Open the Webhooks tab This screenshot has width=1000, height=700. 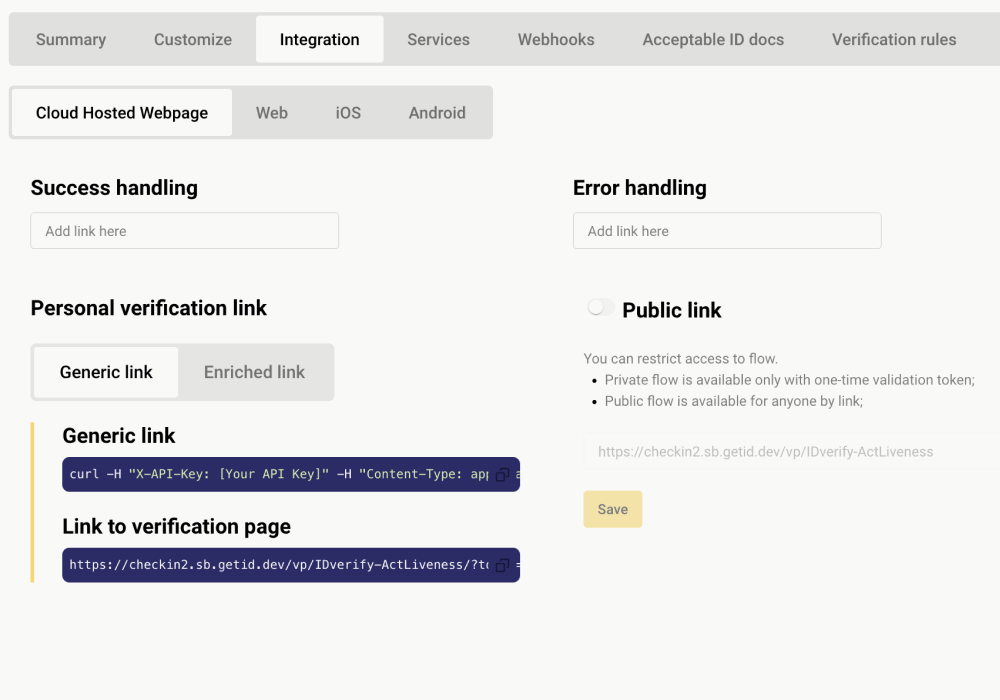coord(556,40)
